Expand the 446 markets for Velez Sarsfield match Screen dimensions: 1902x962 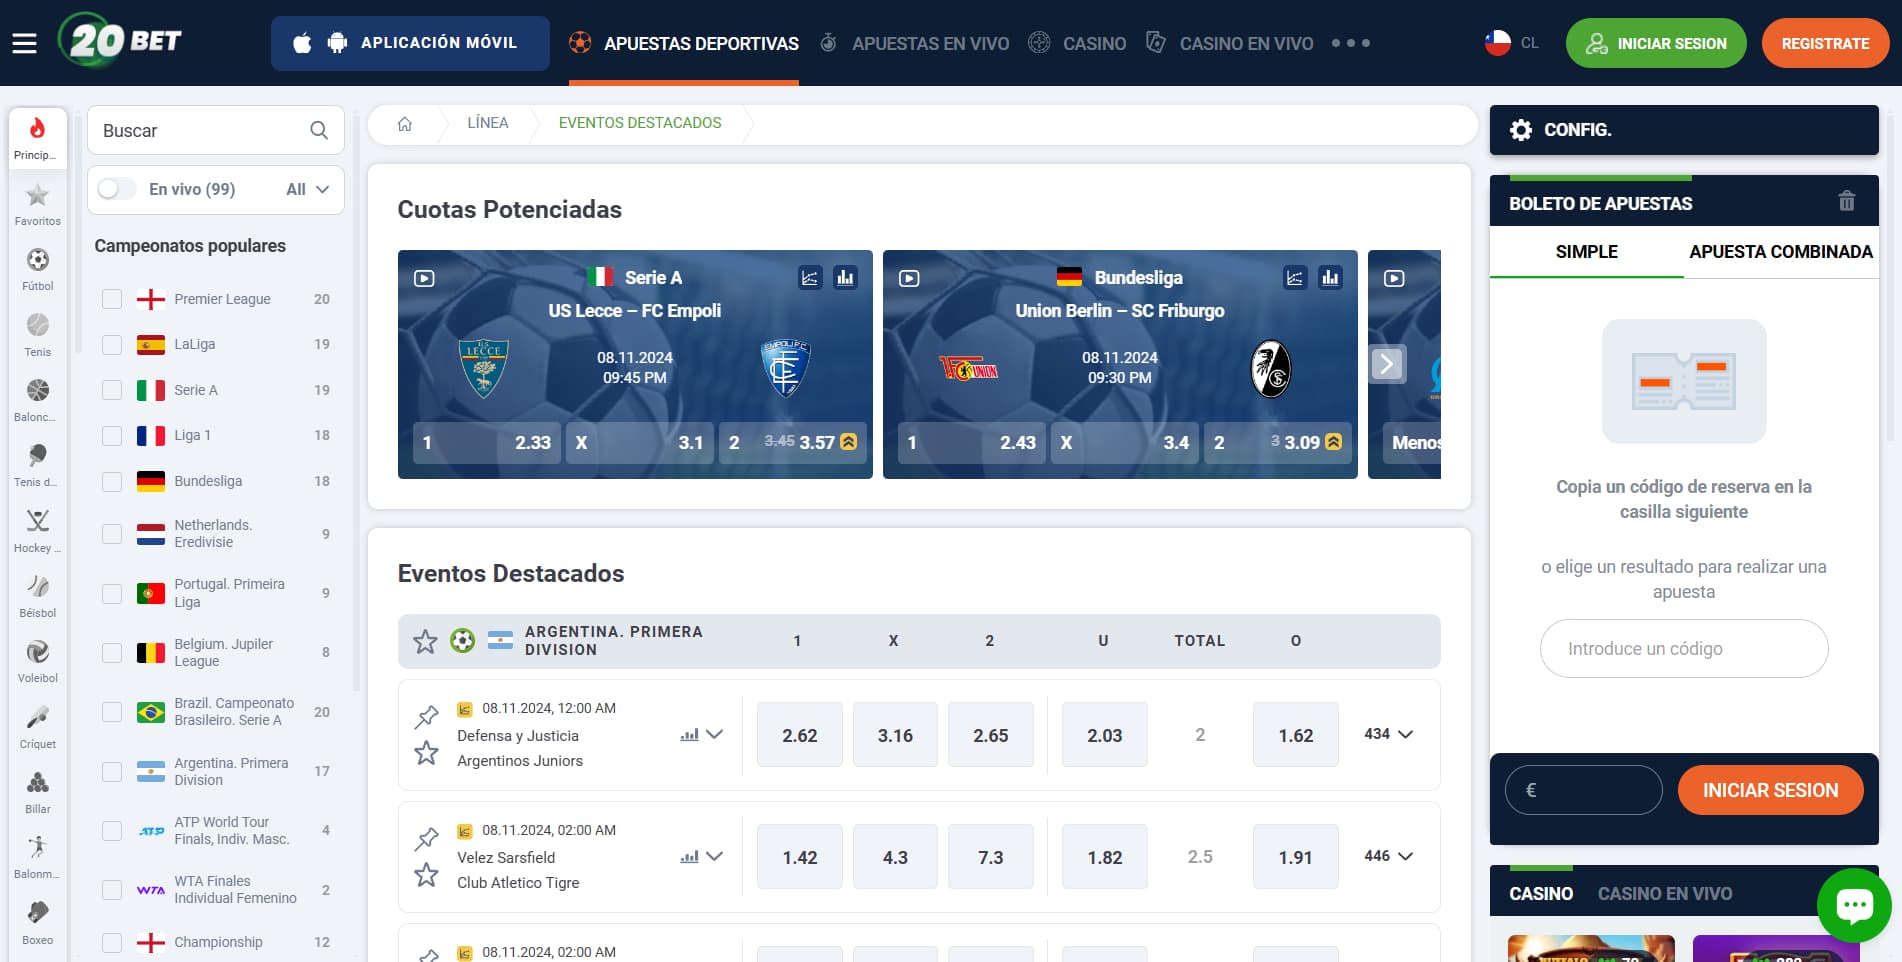click(x=1390, y=856)
